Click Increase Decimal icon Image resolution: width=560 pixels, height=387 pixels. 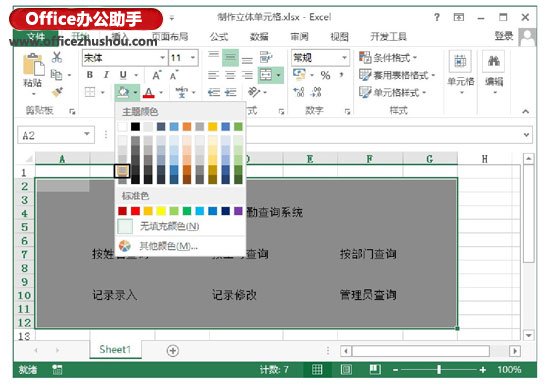click(x=299, y=92)
